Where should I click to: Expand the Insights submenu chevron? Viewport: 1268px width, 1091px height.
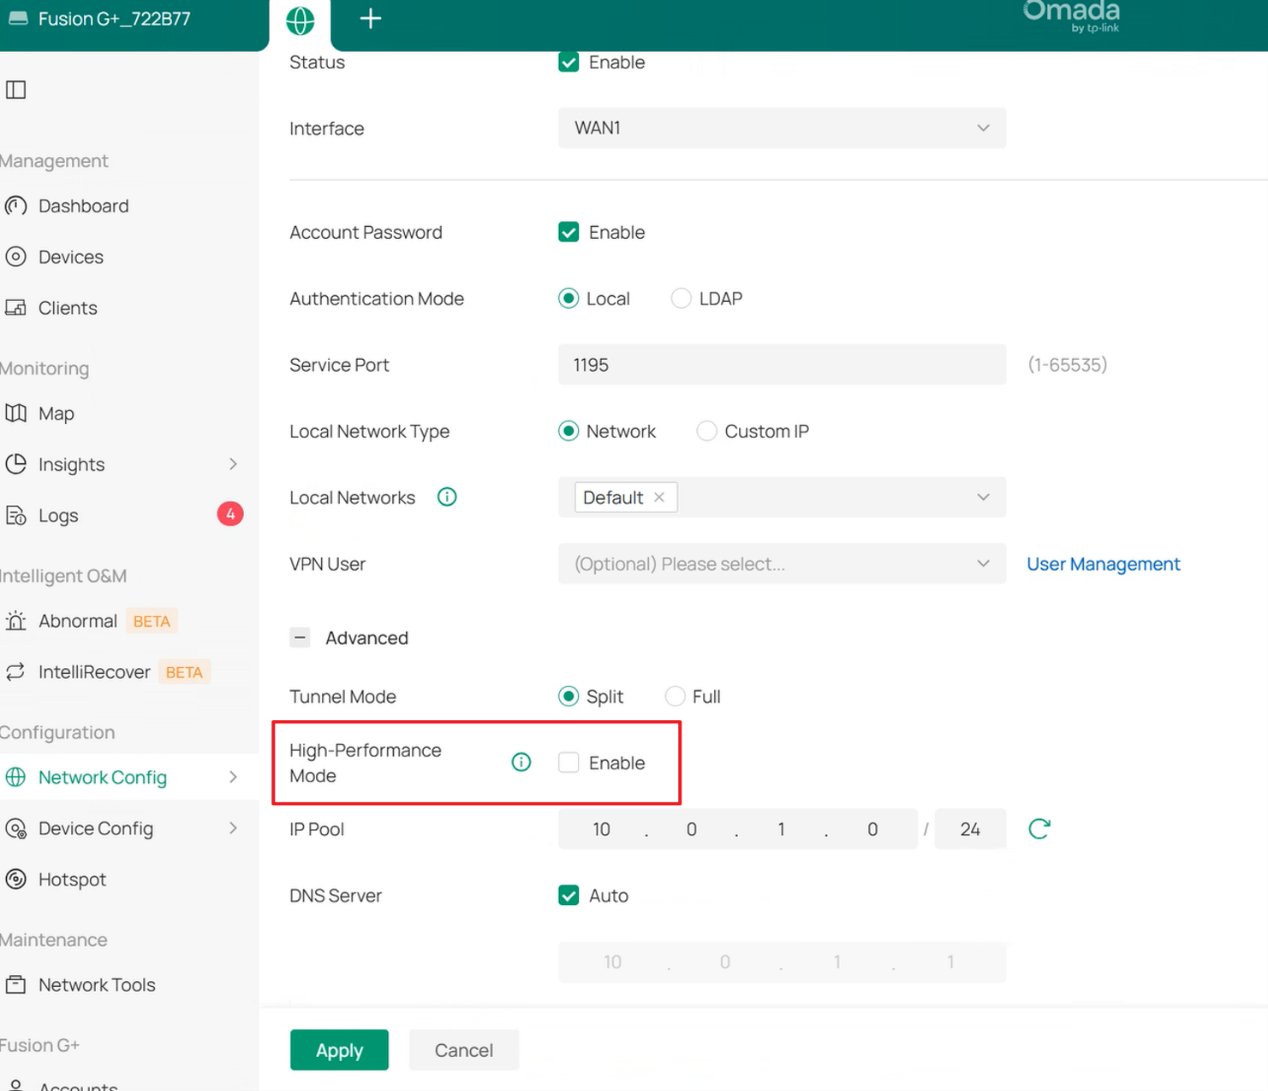pyautogui.click(x=233, y=464)
